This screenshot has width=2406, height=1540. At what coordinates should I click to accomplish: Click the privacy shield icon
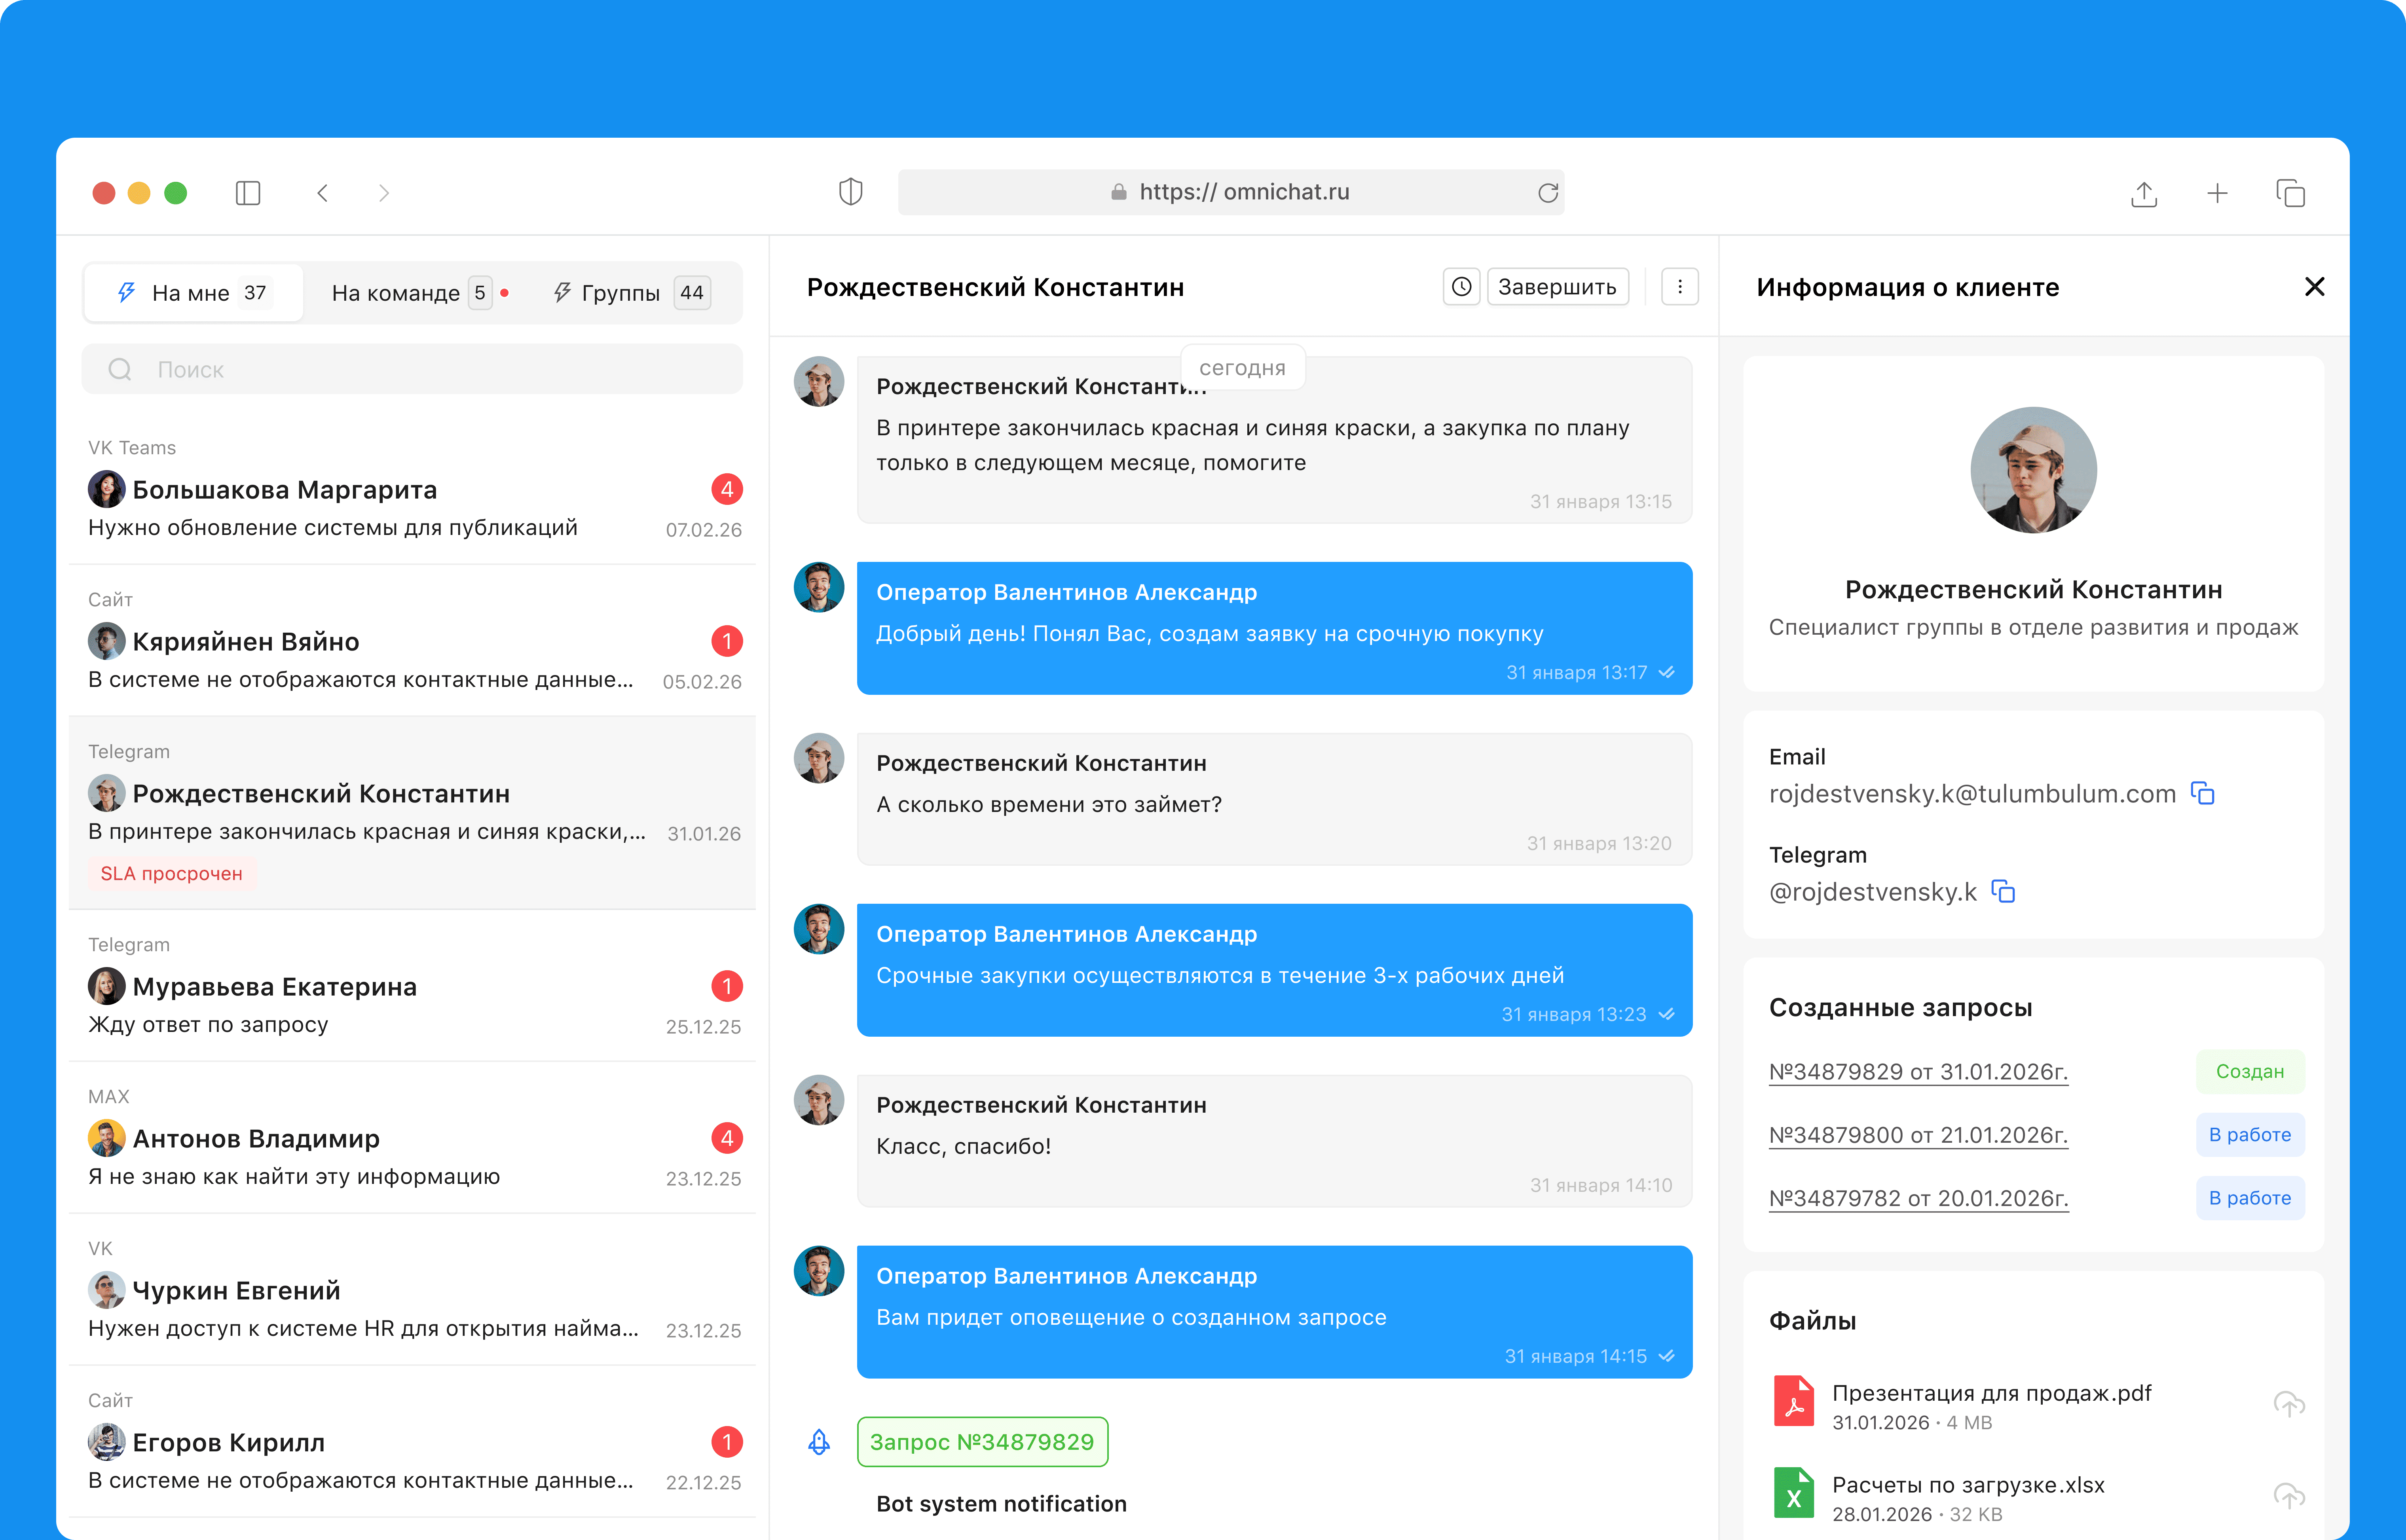click(850, 192)
